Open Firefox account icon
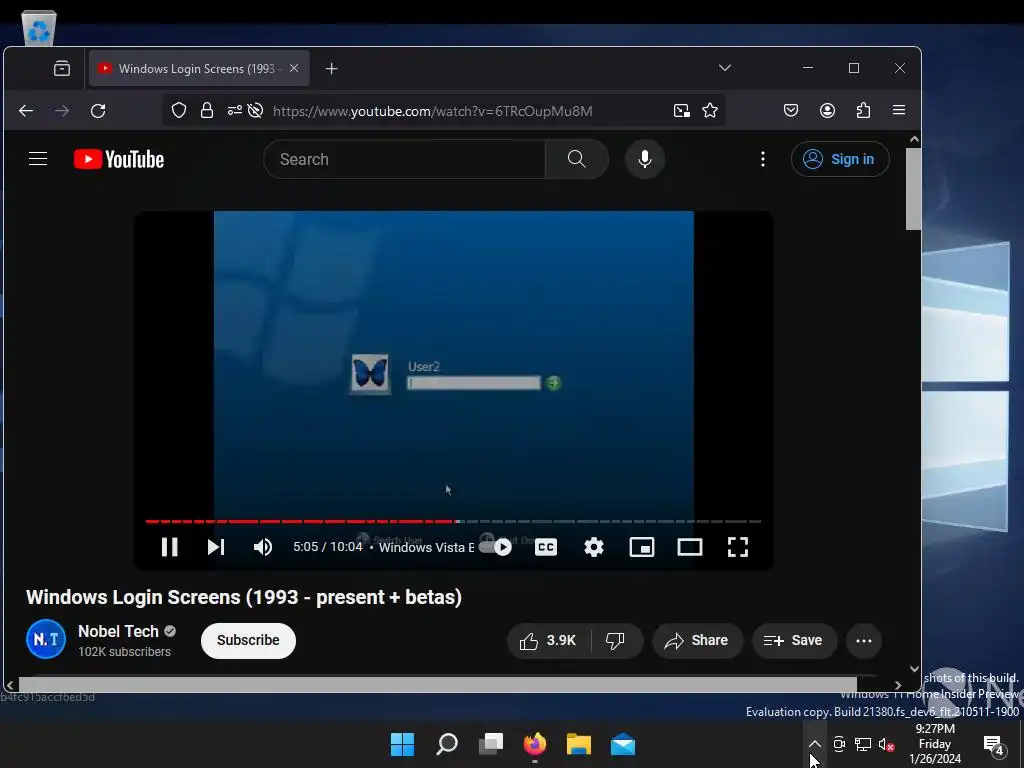The image size is (1024, 768). coord(827,110)
